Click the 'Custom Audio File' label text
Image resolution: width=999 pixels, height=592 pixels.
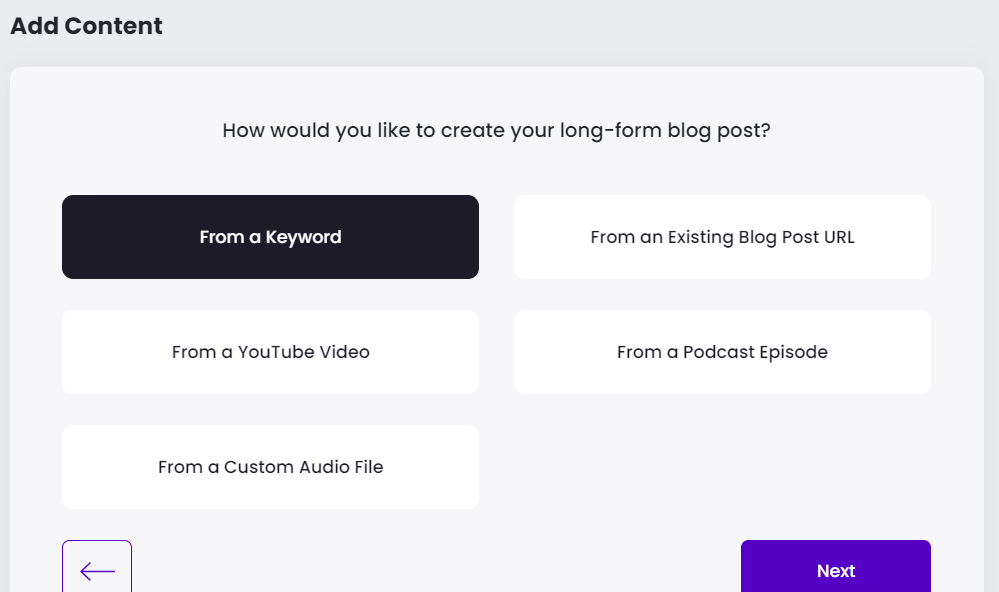click(303, 467)
